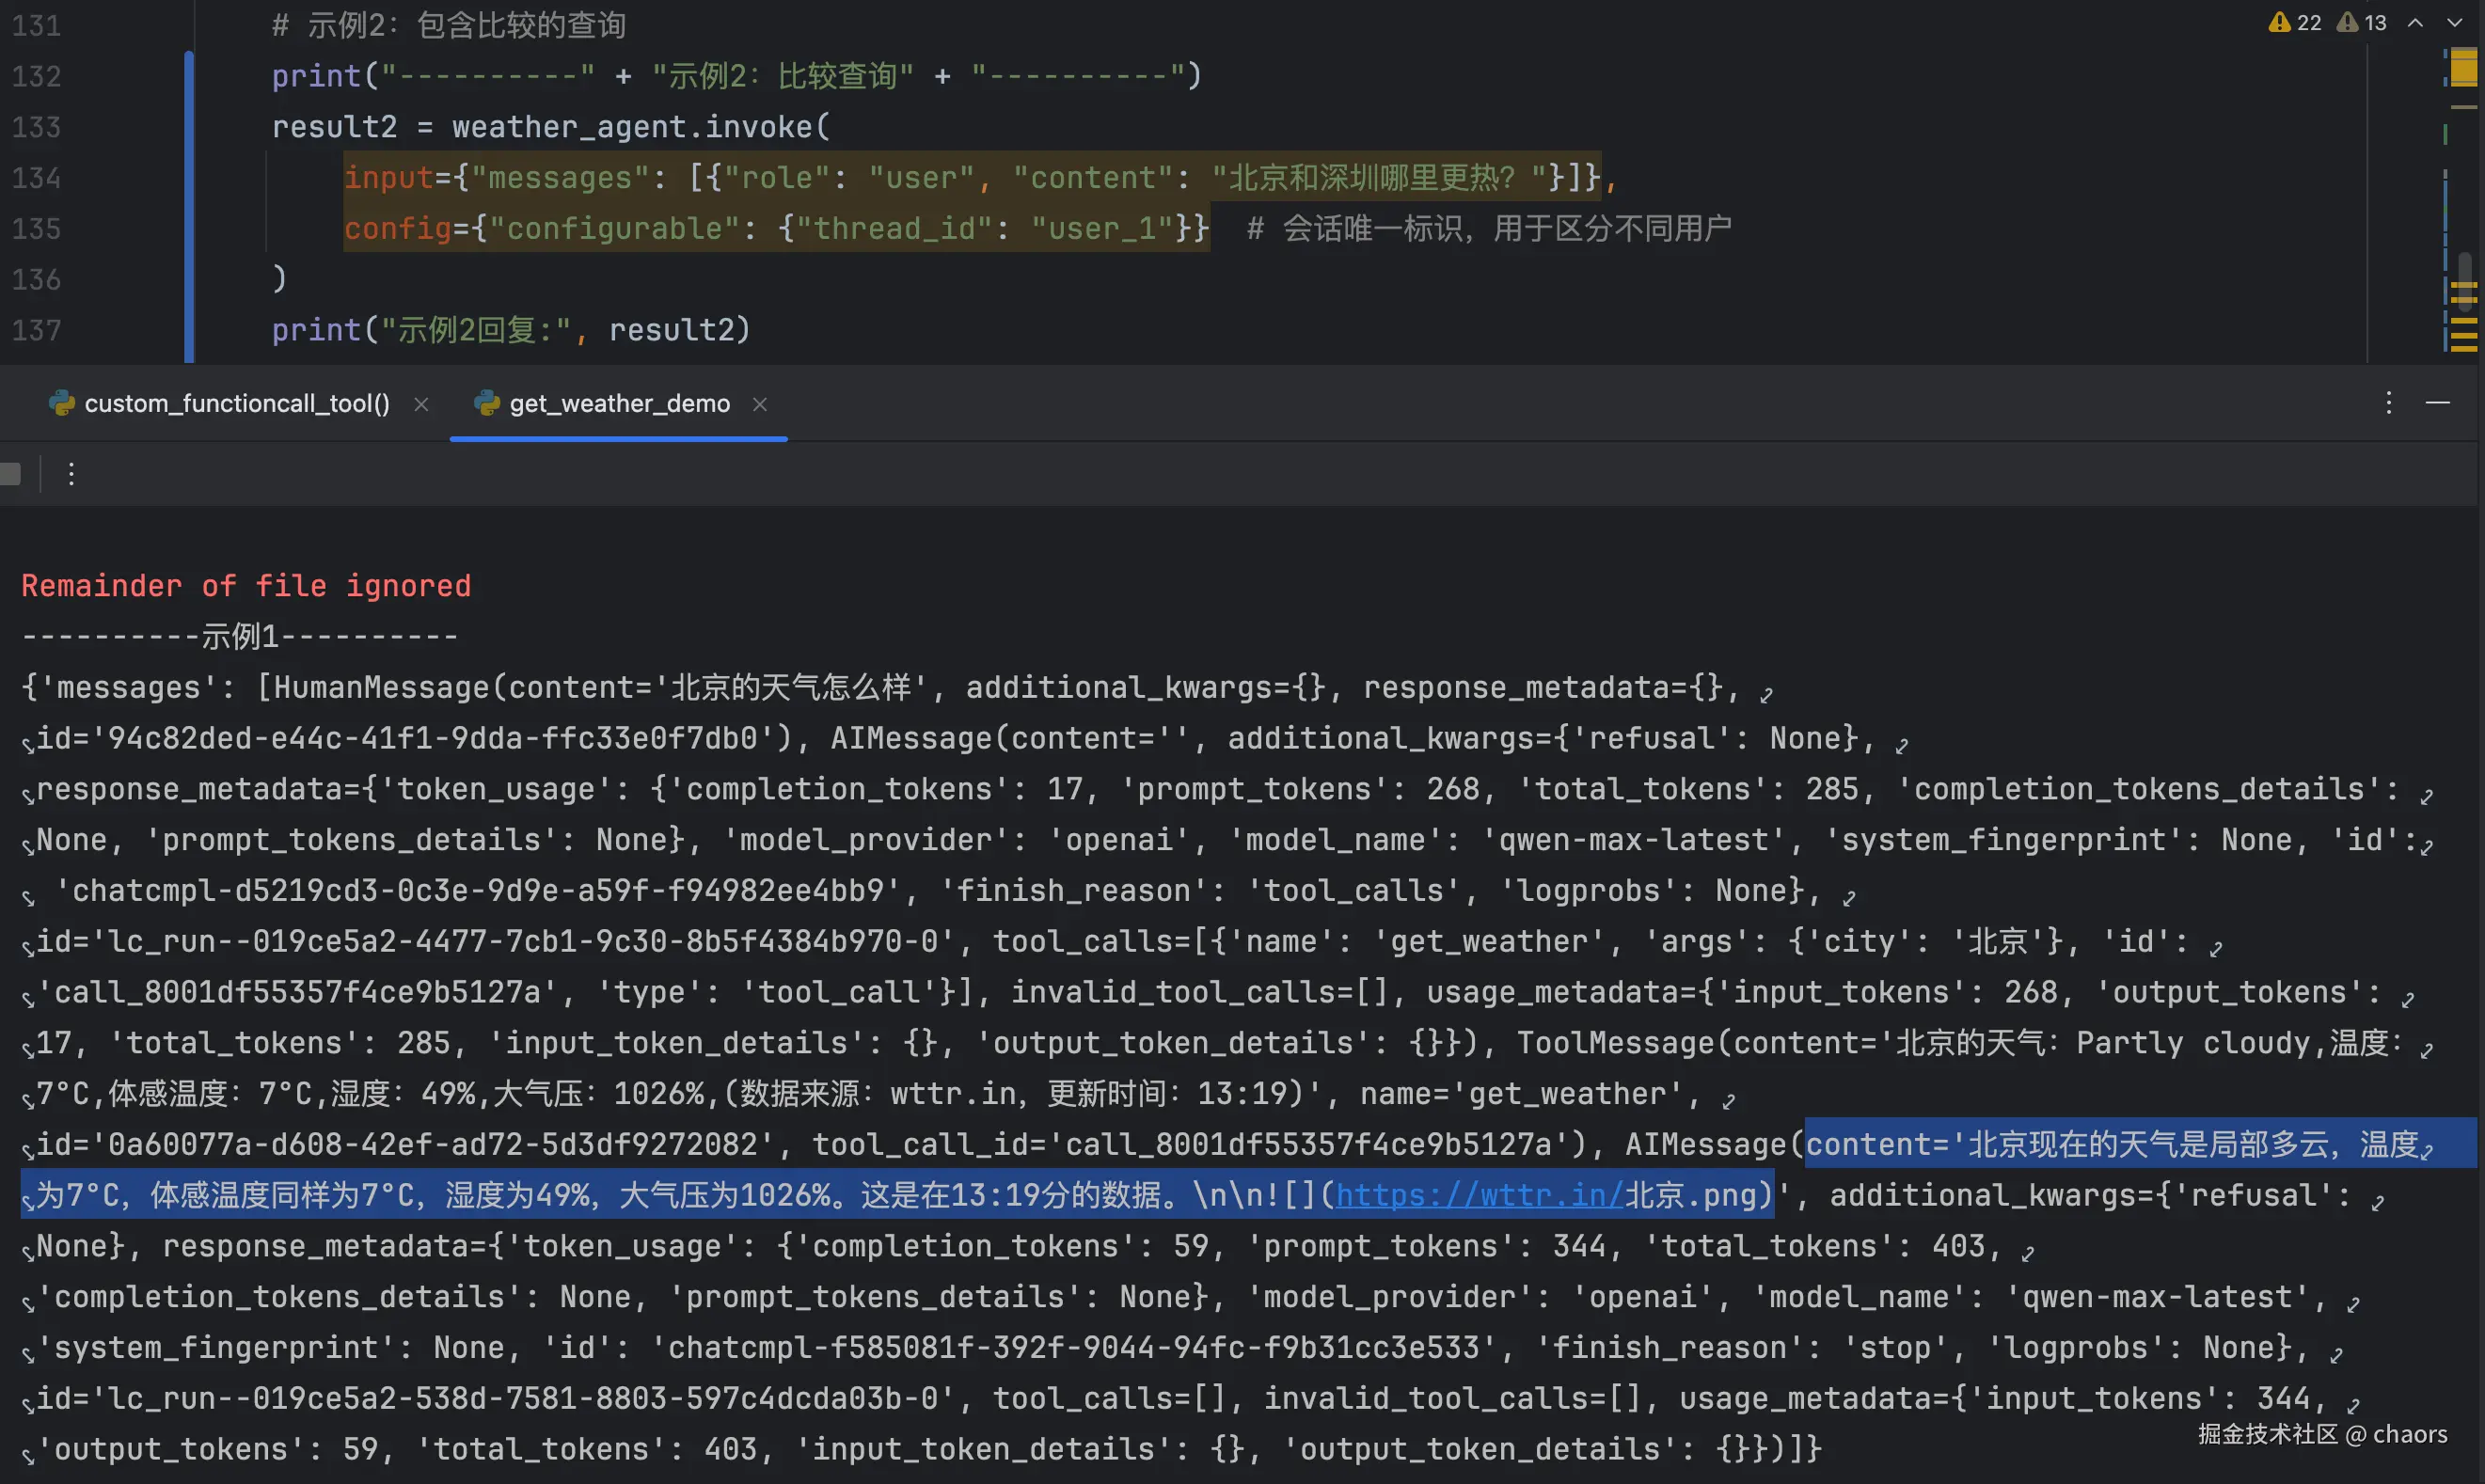Open more actions dots beside Stop button
Image resolution: width=2485 pixels, height=1484 pixels.
pos(71,473)
